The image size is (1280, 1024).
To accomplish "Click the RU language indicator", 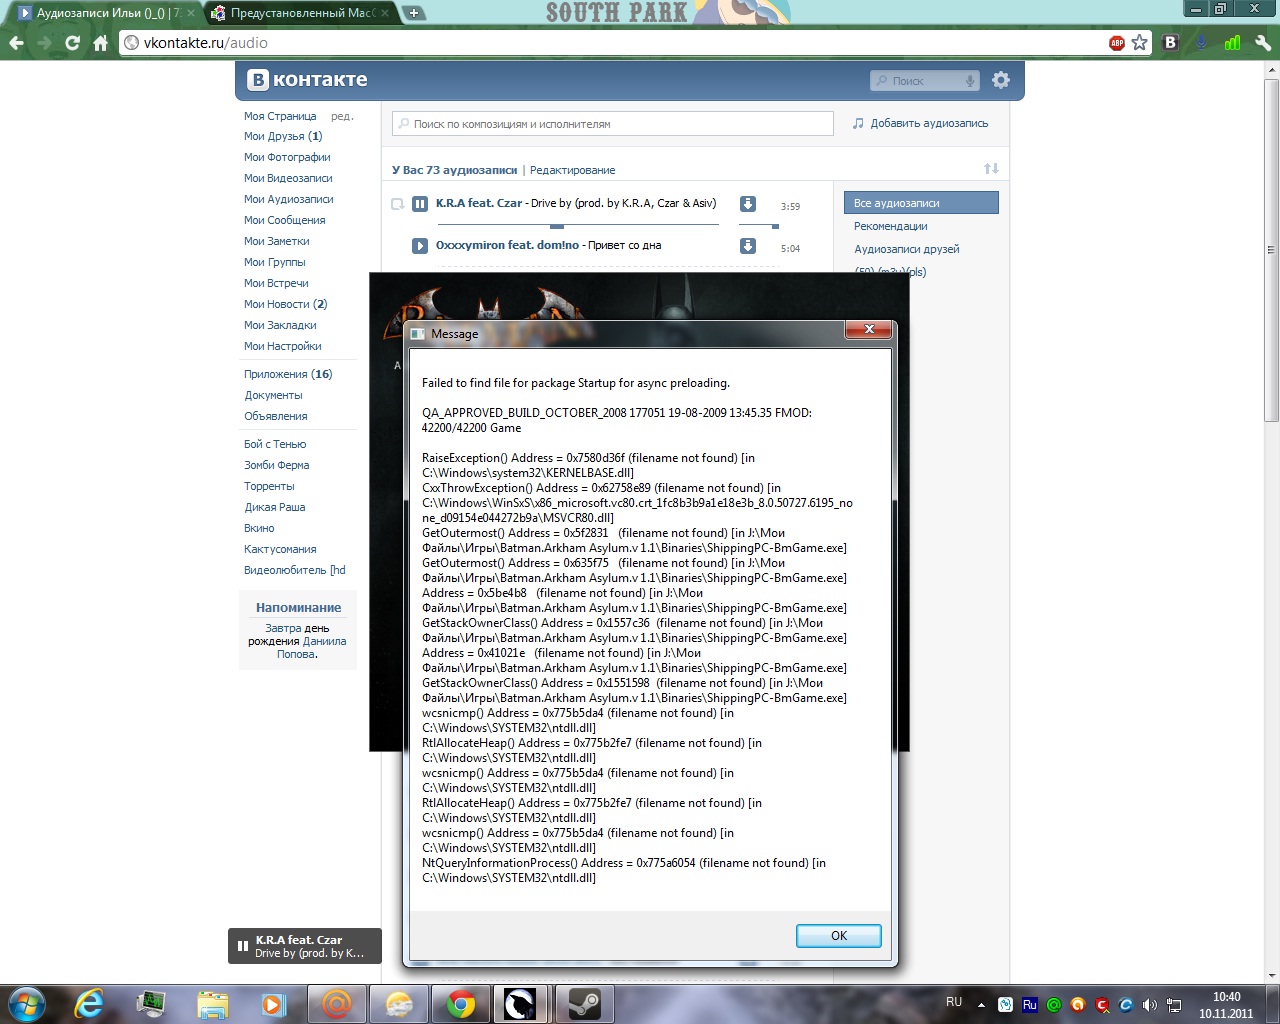I will tap(954, 1002).
